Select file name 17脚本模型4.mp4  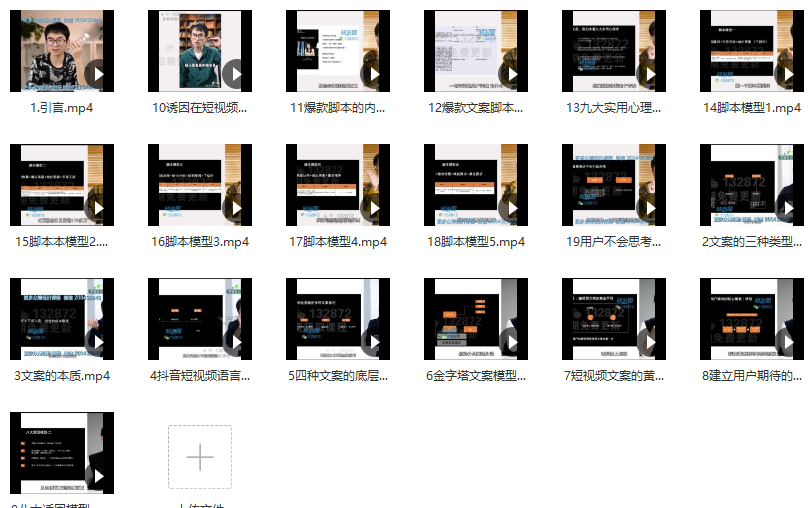pos(338,242)
